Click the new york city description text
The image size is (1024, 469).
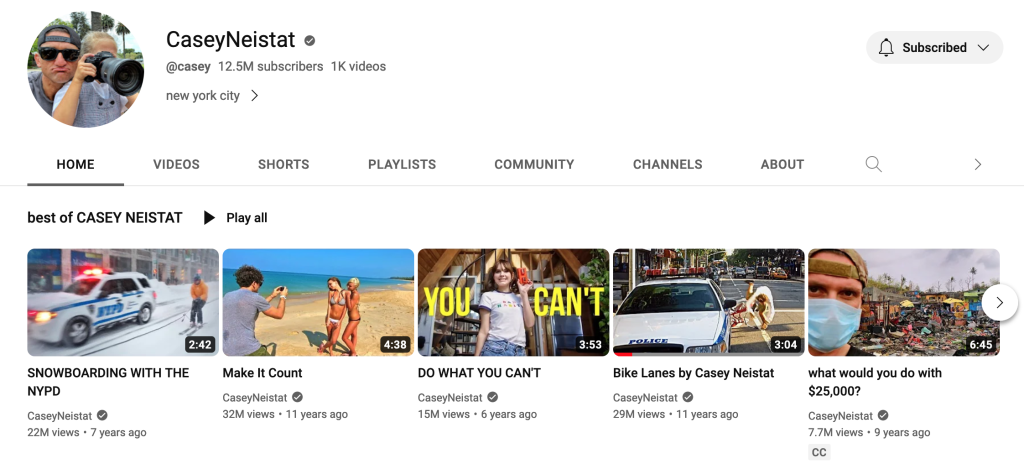(x=202, y=96)
